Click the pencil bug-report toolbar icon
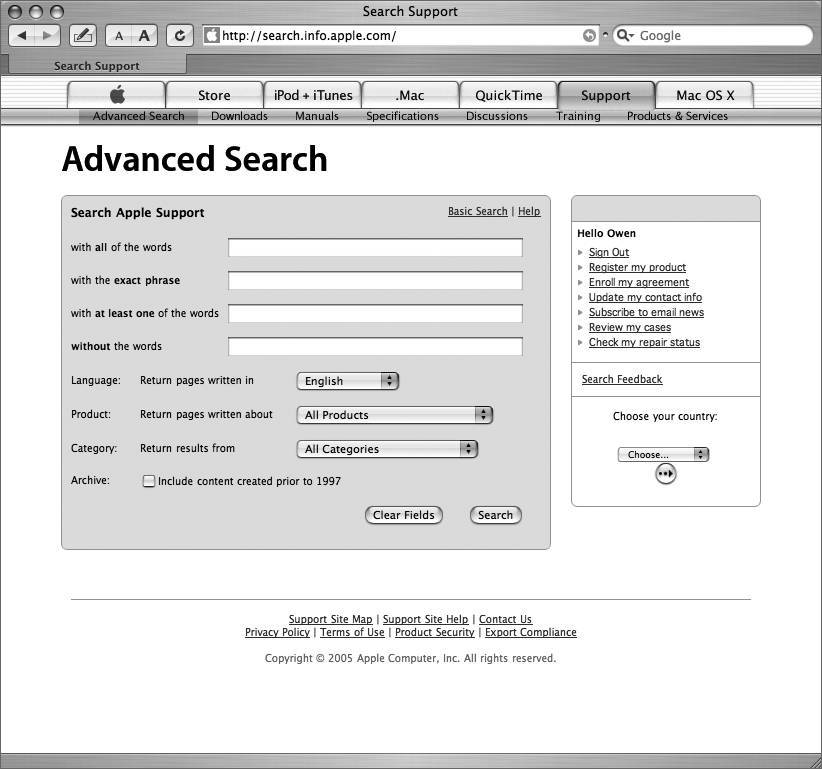 pyautogui.click(x=83, y=36)
